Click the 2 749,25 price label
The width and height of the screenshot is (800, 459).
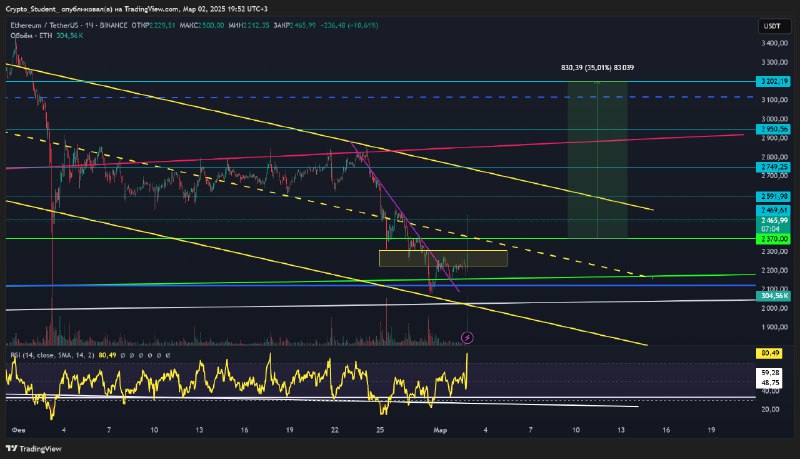[x=773, y=167]
